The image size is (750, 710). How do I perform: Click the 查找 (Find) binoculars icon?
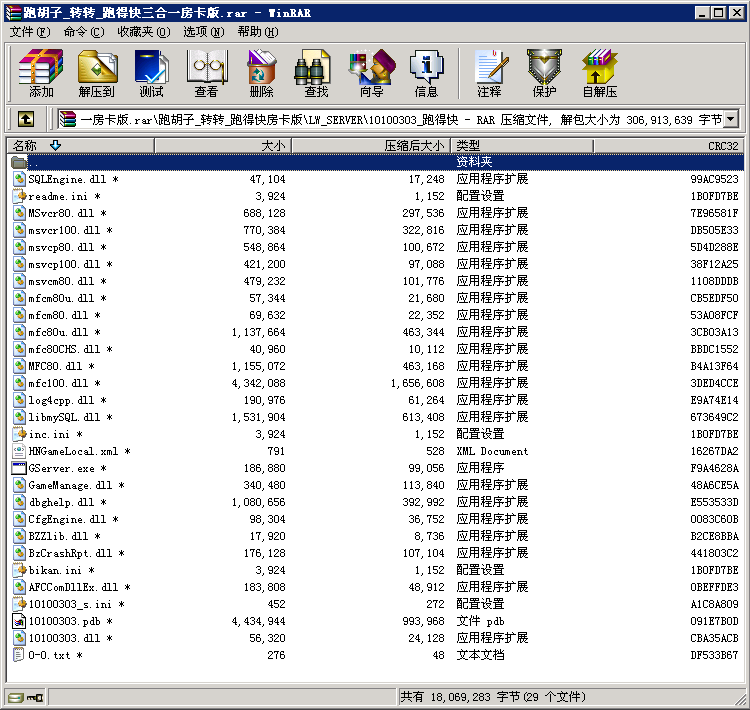316,73
